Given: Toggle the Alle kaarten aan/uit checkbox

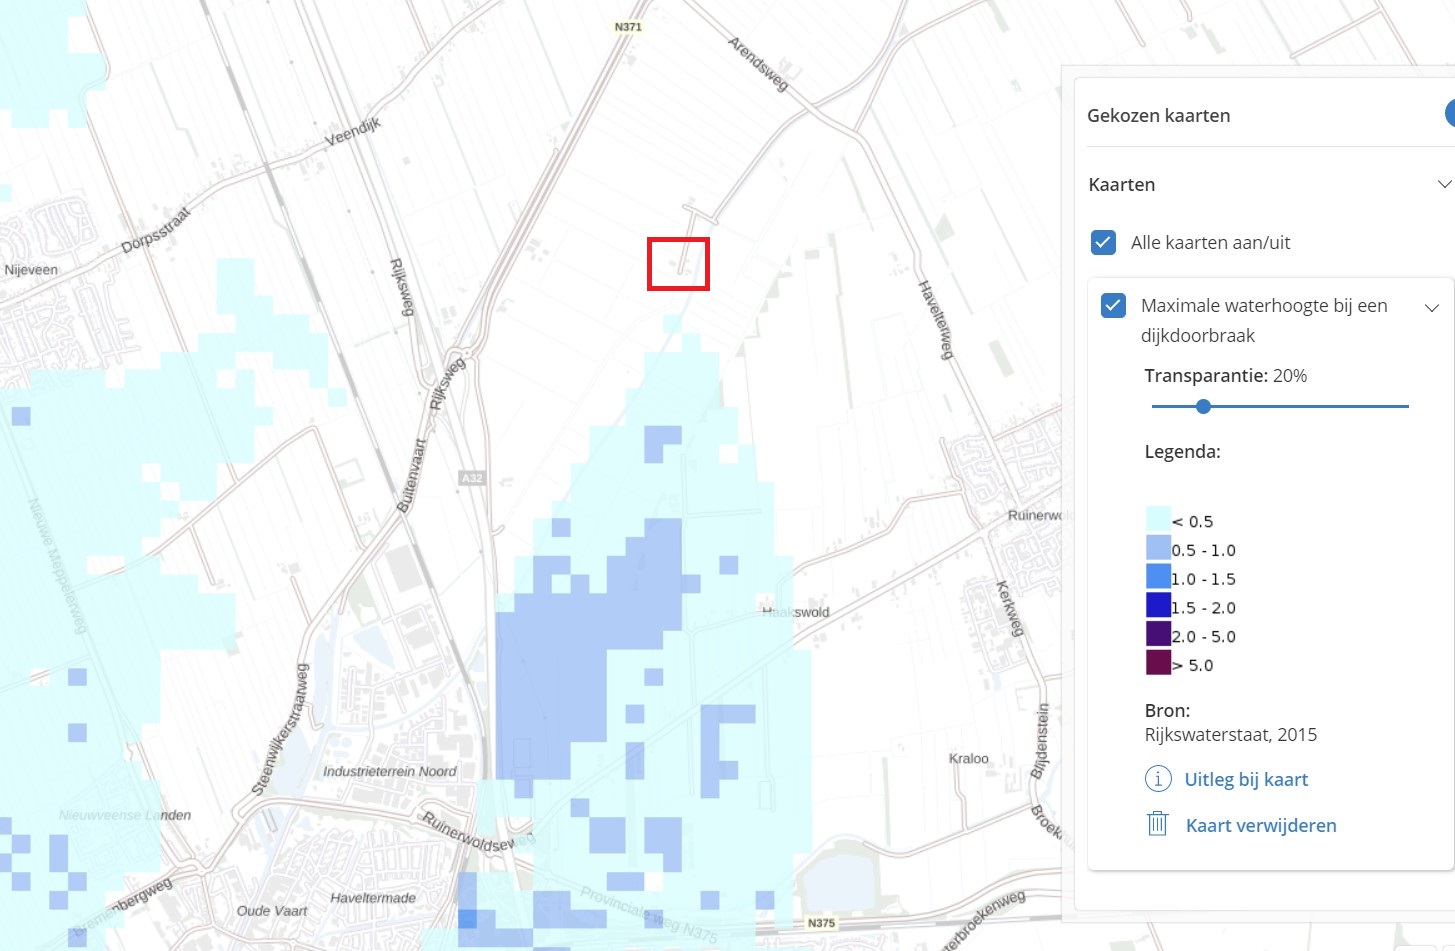Looking at the screenshot, I should (1104, 242).
